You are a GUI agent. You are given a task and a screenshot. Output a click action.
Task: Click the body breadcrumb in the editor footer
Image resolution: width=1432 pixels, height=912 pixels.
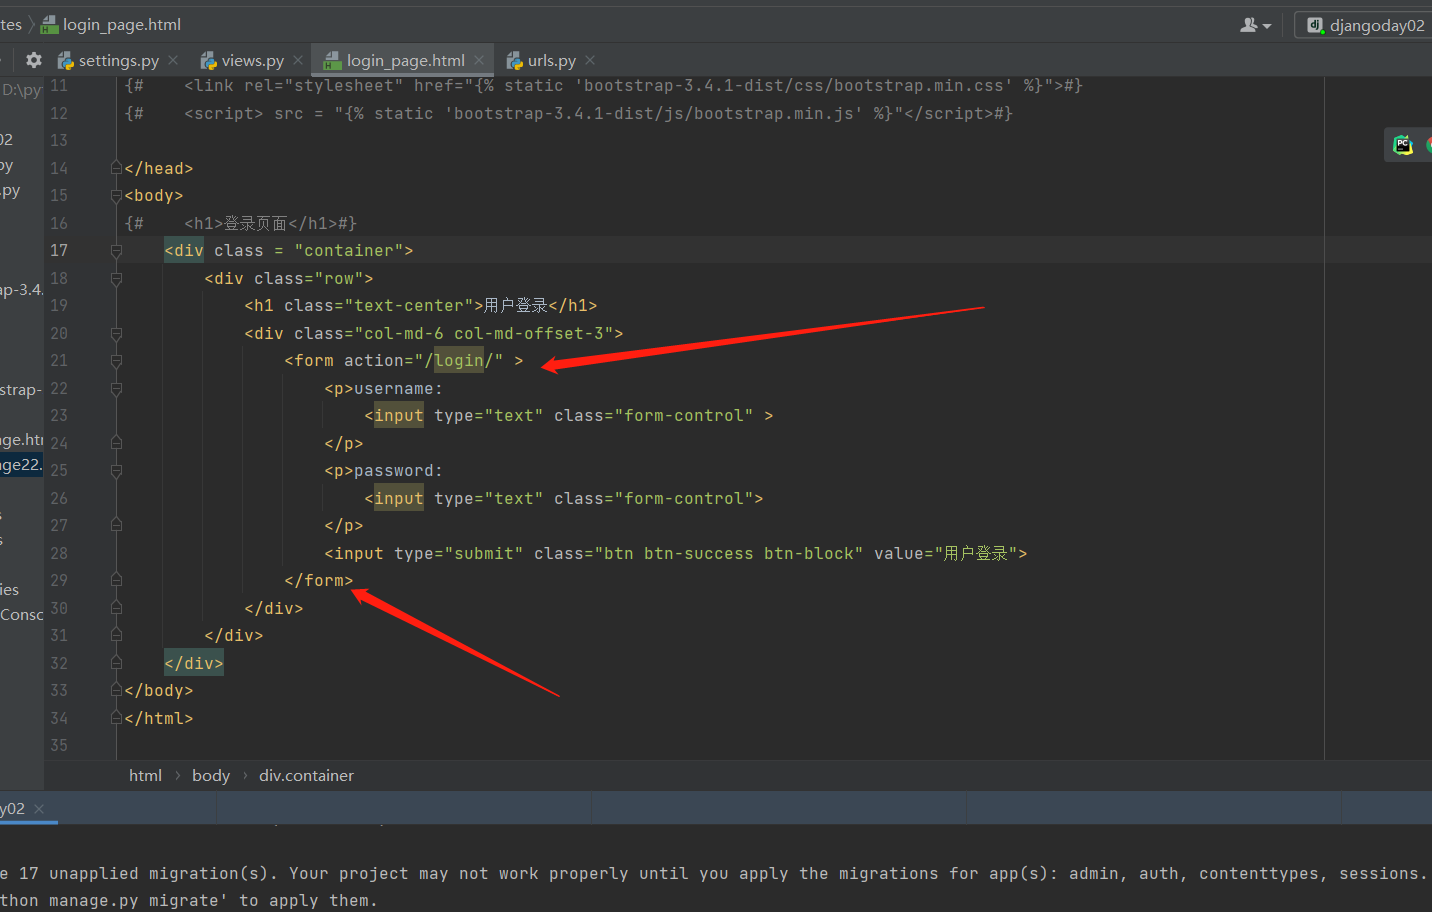point(211,776)
